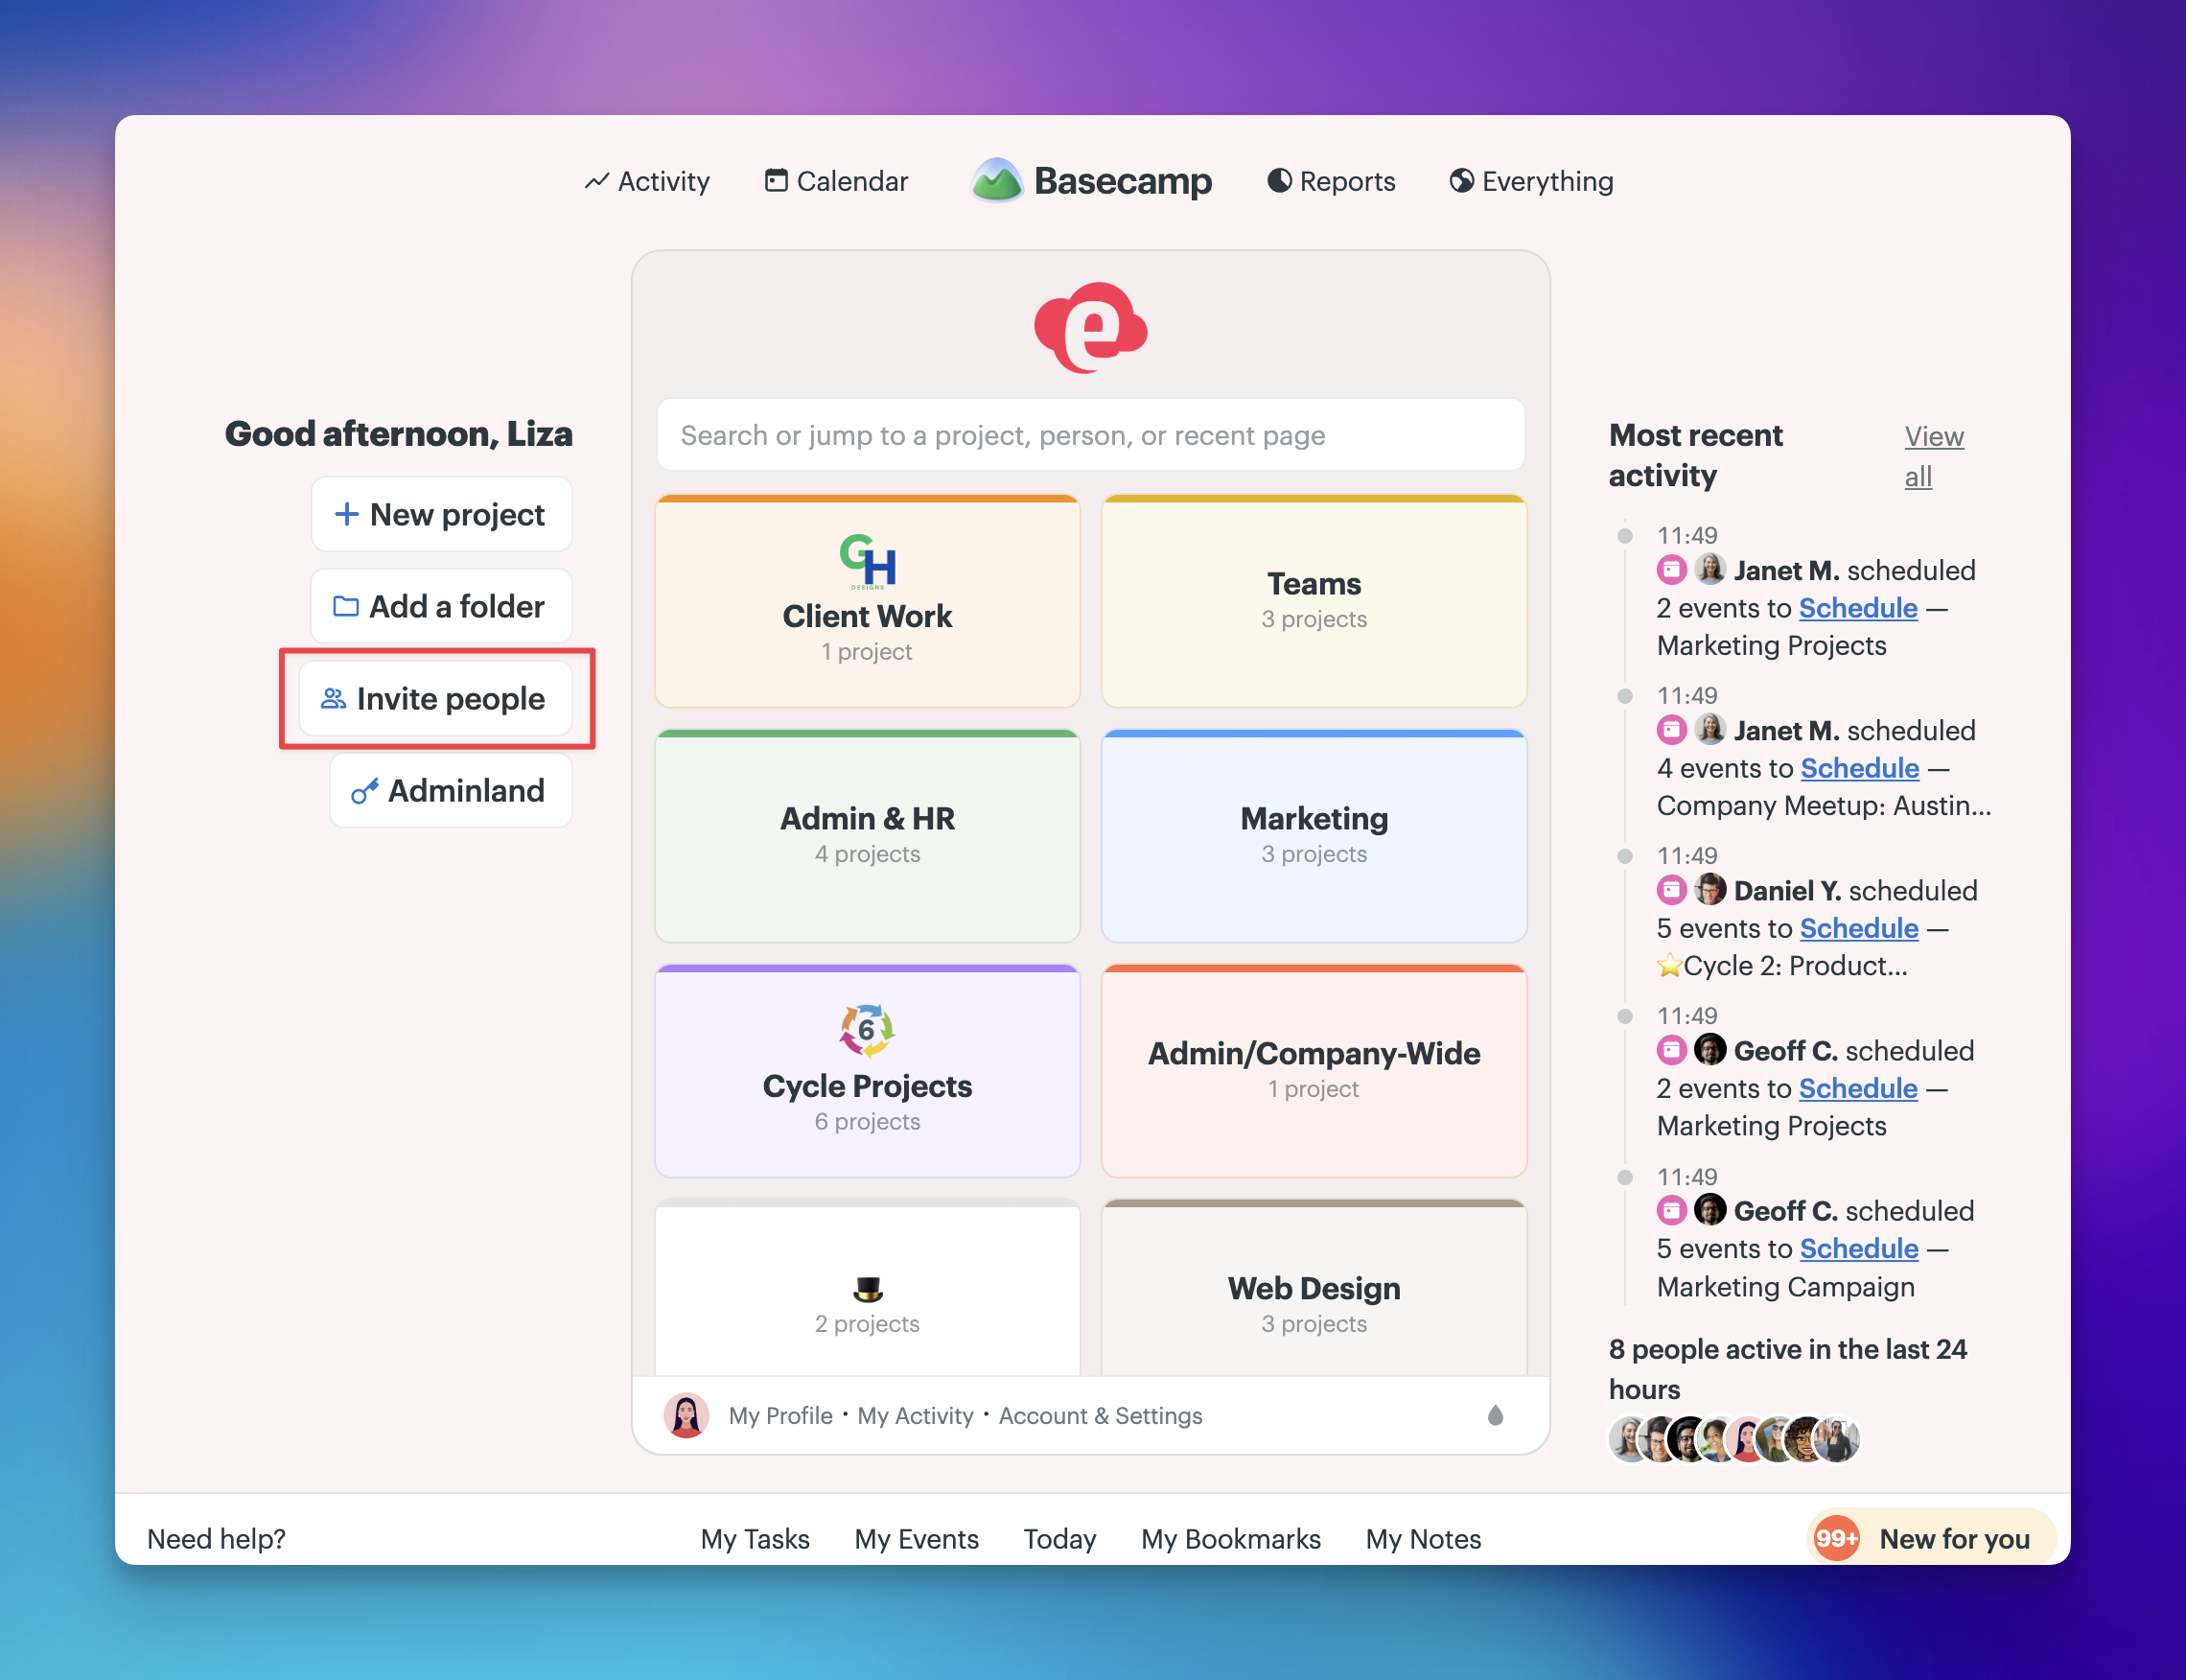This screenshot has height=1680, width=2186.
Task: Click the red company logo
Action: click(x=1090, y=327)
